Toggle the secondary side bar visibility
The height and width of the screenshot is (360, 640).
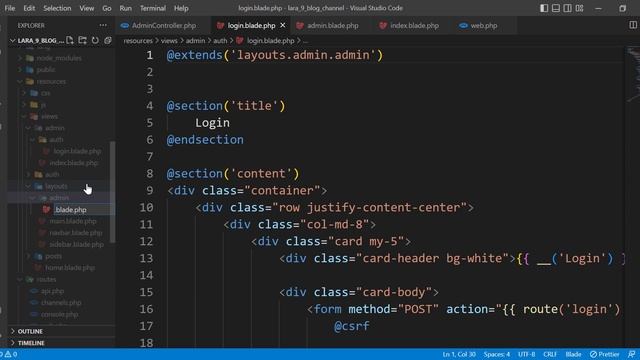(x=568, y=8)
